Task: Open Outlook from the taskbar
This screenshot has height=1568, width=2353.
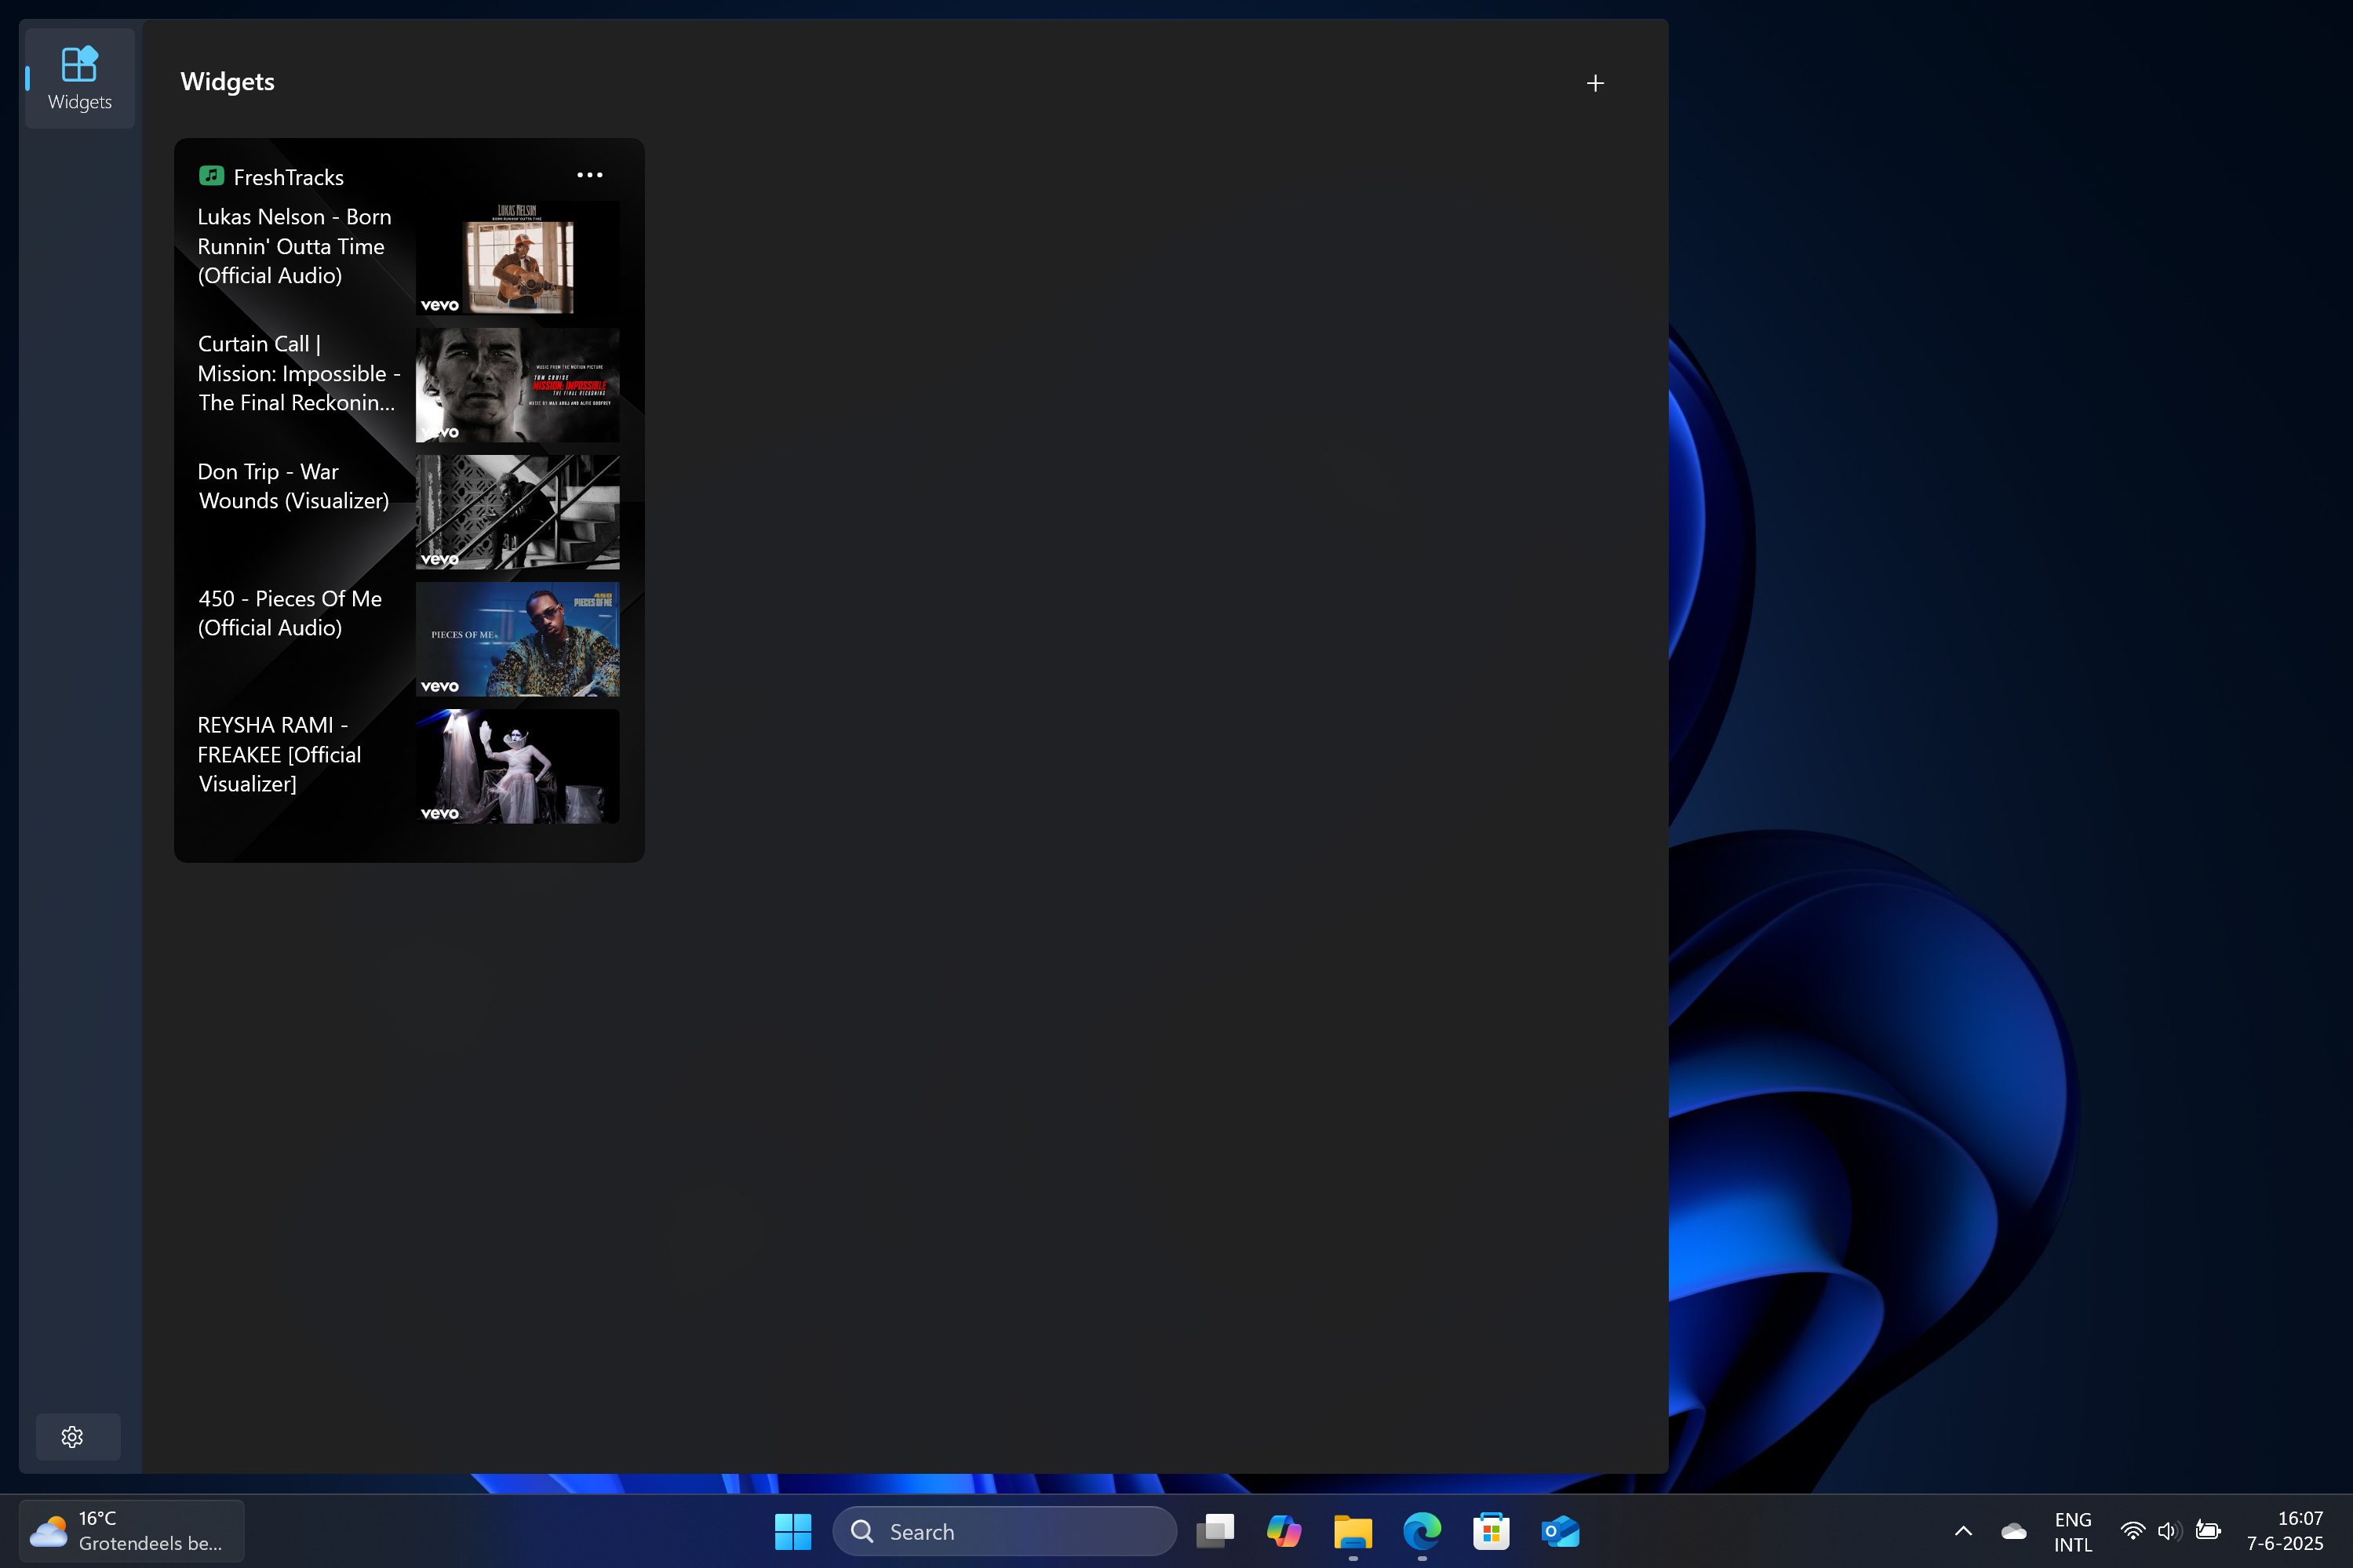Action: pos(1560,1531)
